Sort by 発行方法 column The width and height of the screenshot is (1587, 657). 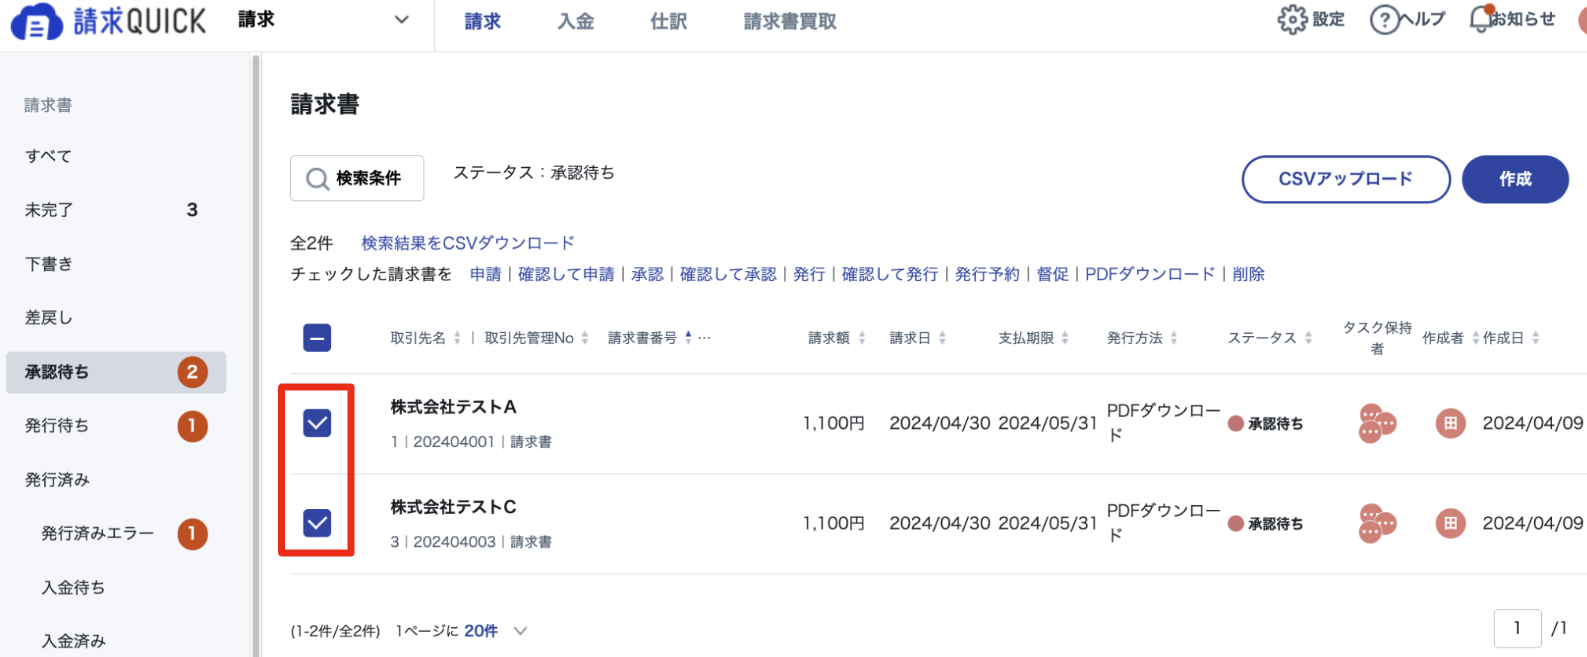[x=1174, y=338]
